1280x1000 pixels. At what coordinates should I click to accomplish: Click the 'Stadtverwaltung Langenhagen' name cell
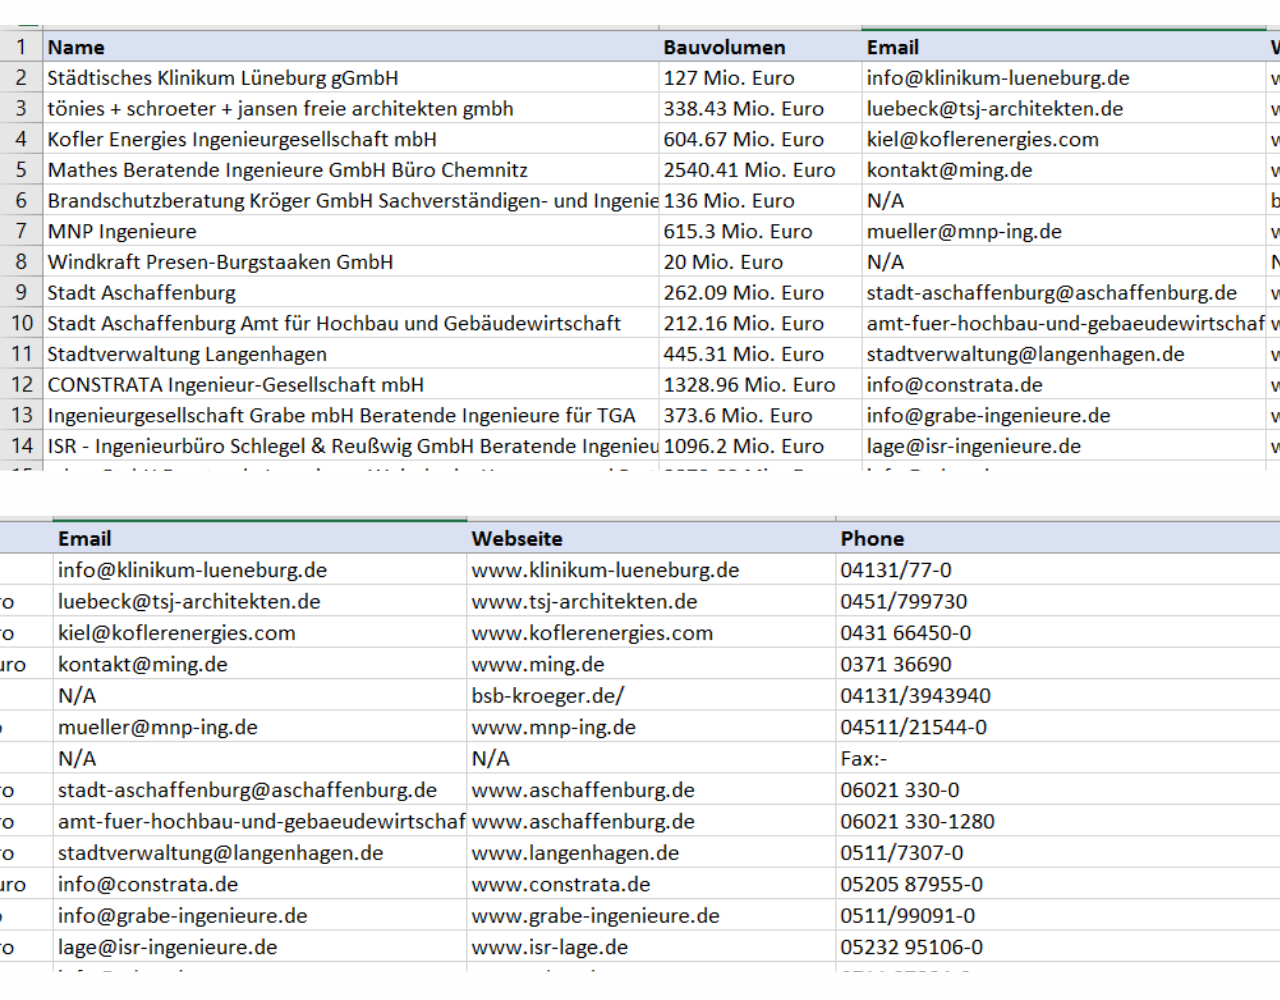351,354
